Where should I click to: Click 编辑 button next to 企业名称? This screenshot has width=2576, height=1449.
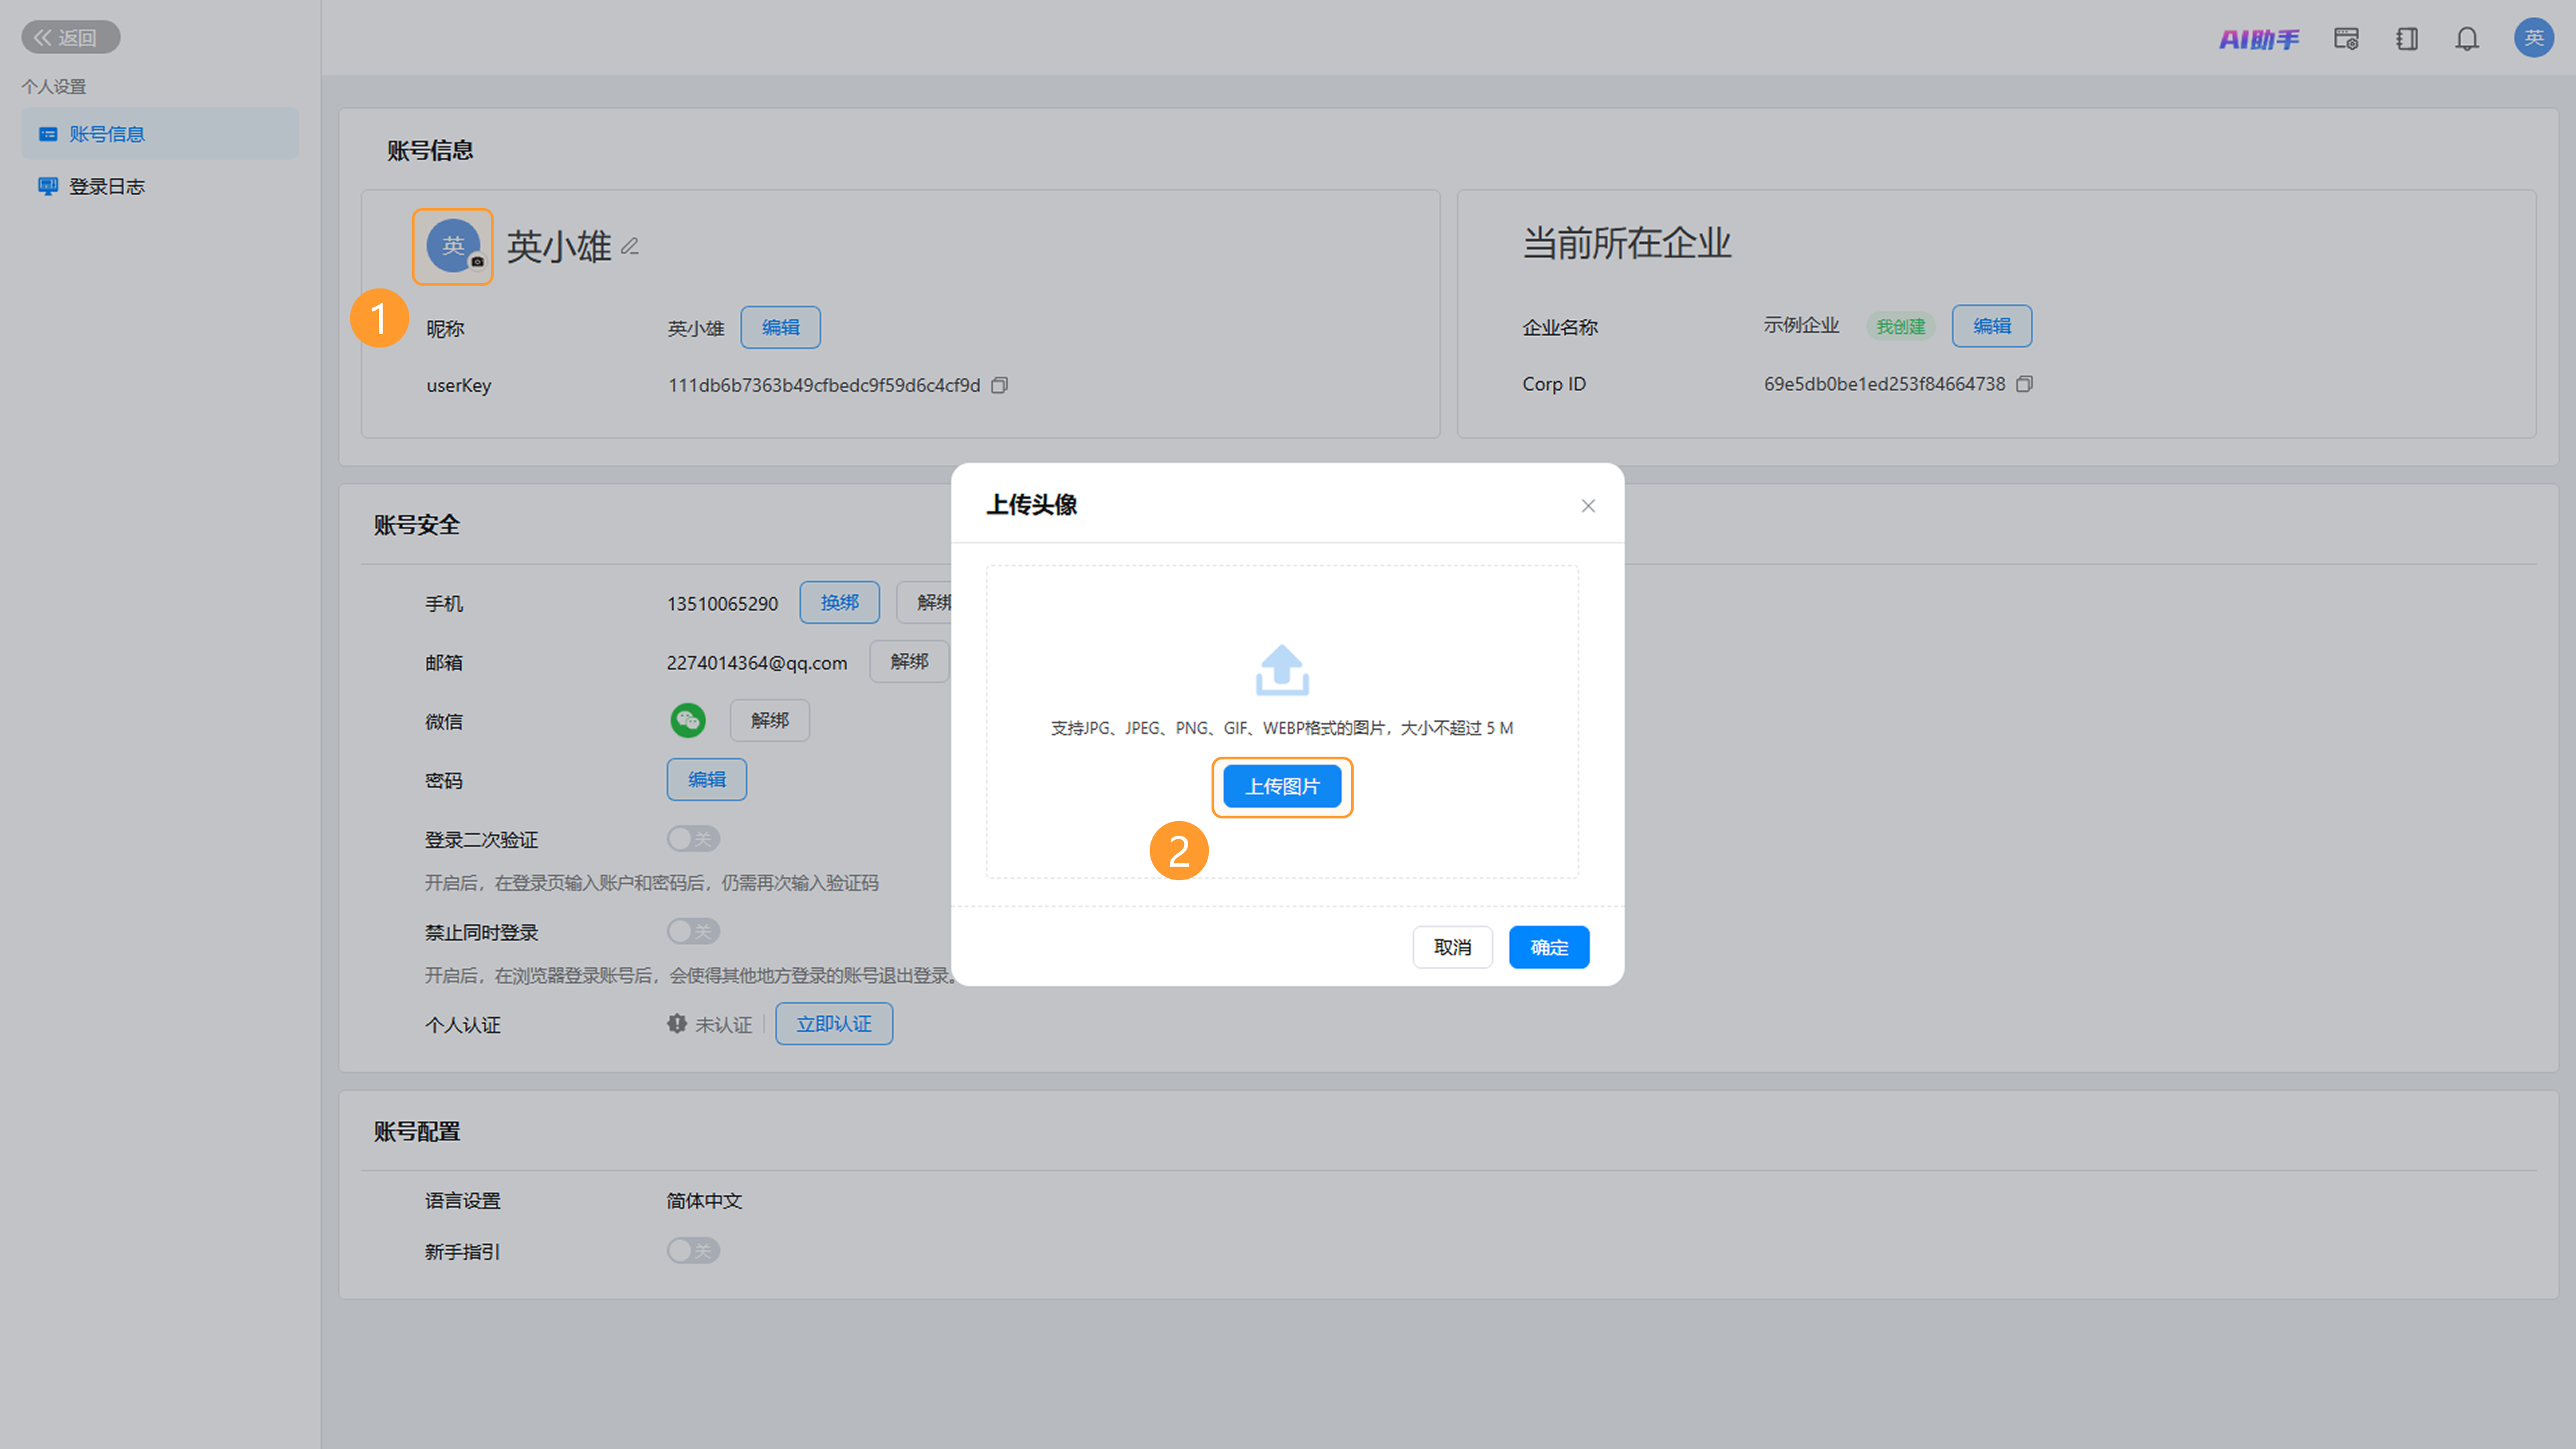(x=1991, y=326)
